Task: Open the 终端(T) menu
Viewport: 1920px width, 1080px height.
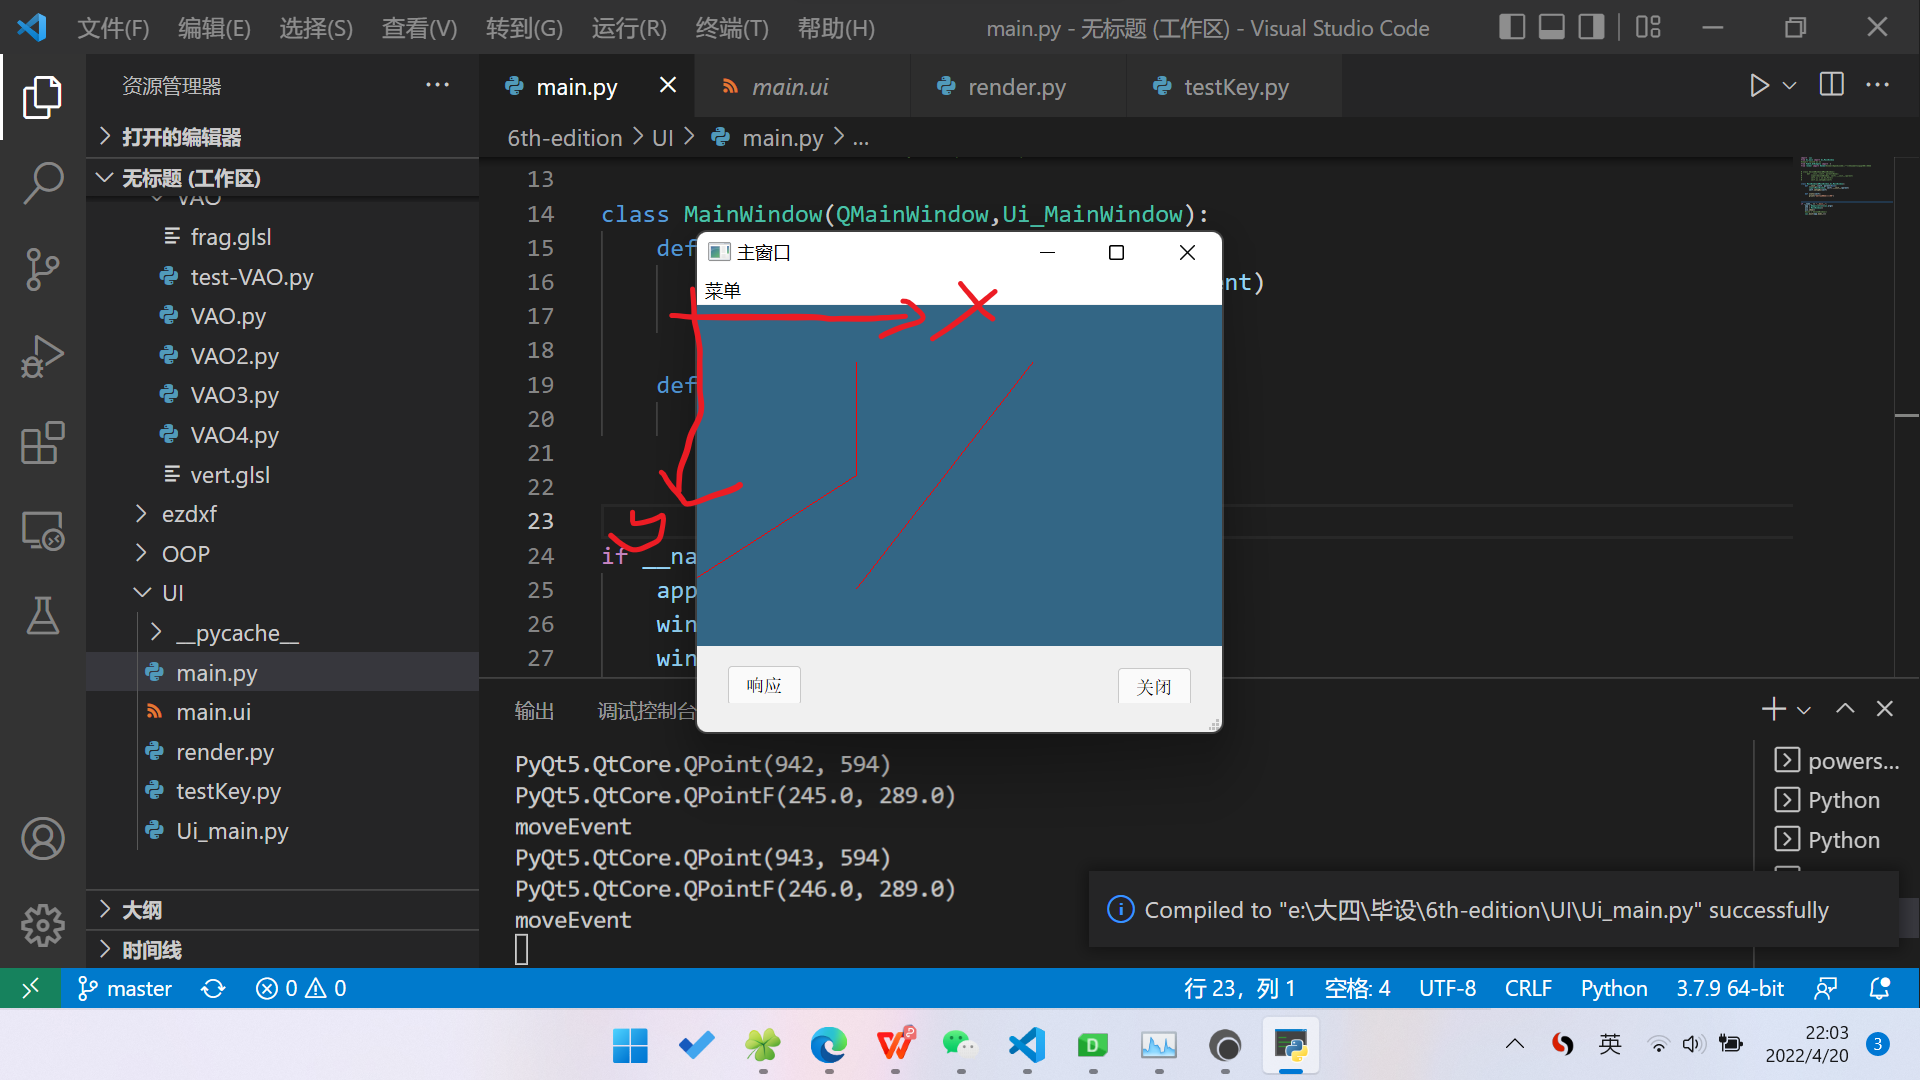Action: (x=731, y=28)
